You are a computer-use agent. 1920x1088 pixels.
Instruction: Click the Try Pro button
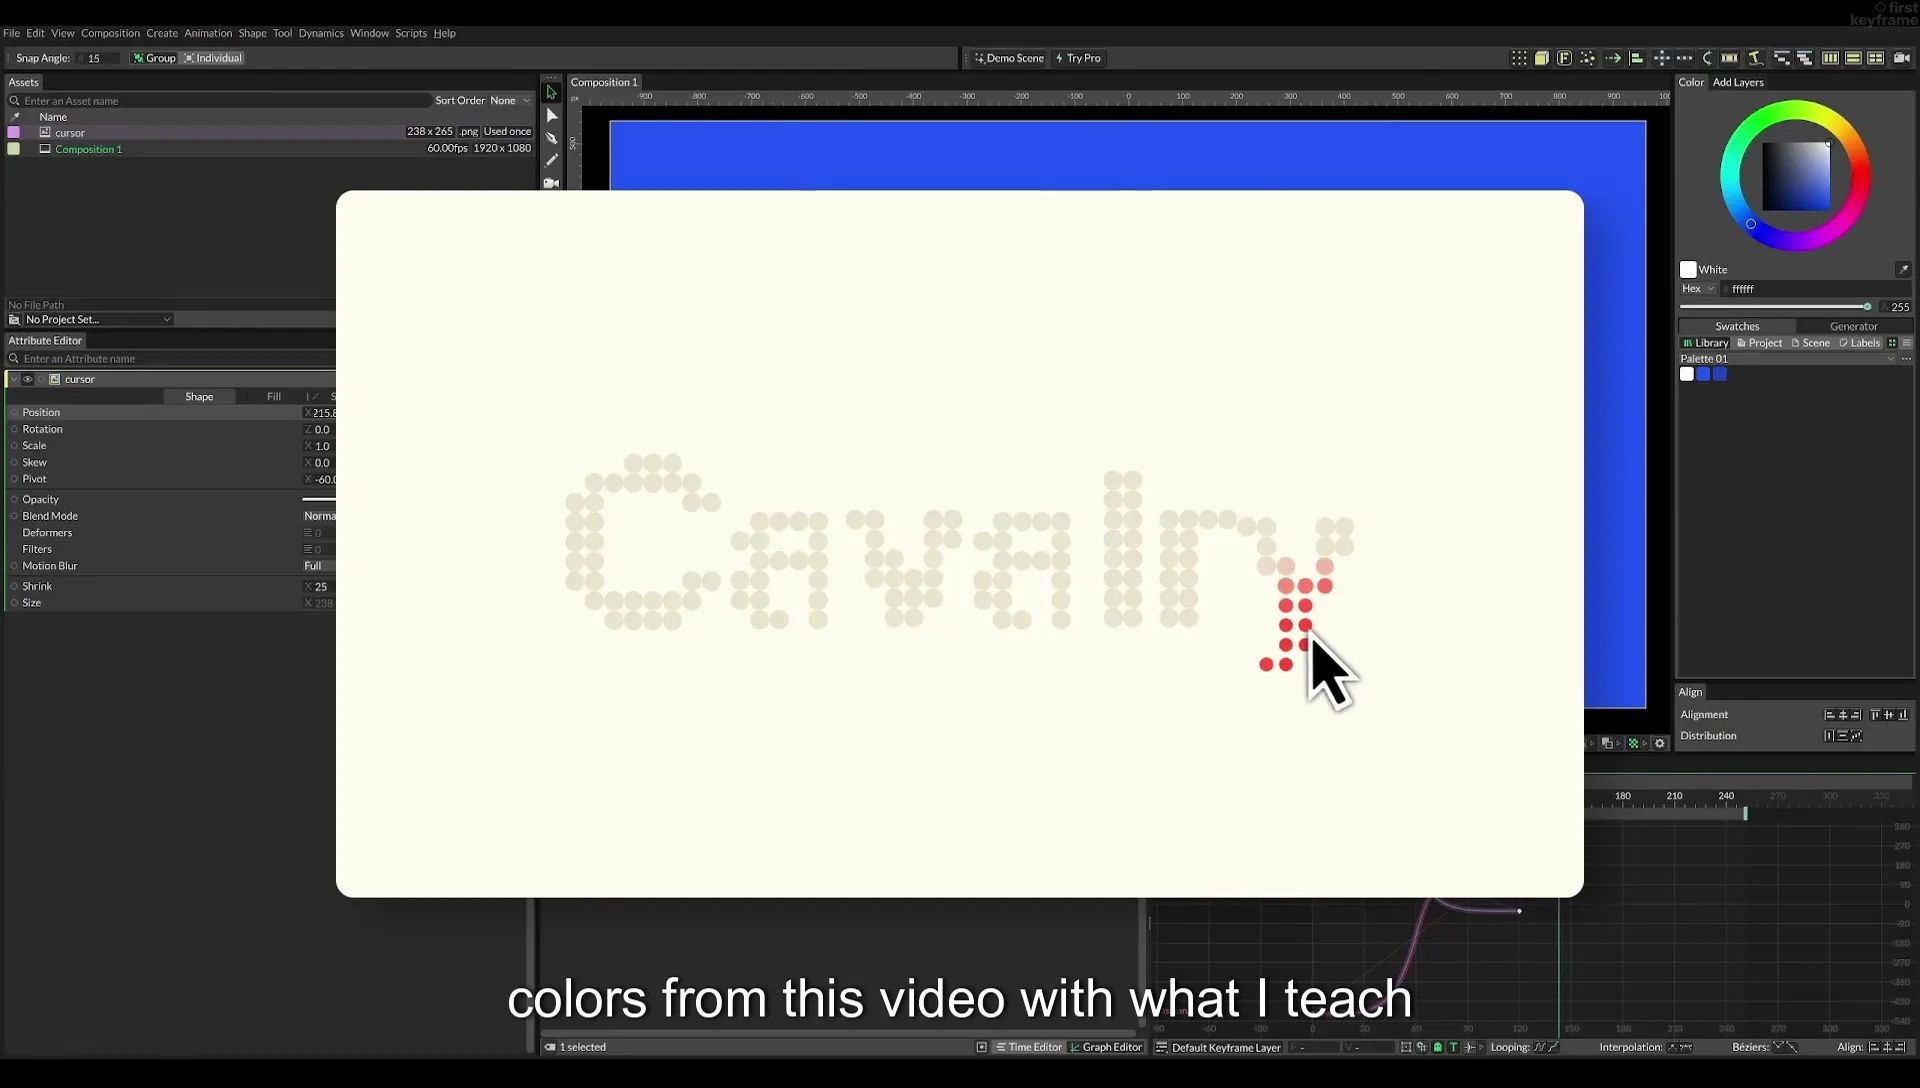1078,58
